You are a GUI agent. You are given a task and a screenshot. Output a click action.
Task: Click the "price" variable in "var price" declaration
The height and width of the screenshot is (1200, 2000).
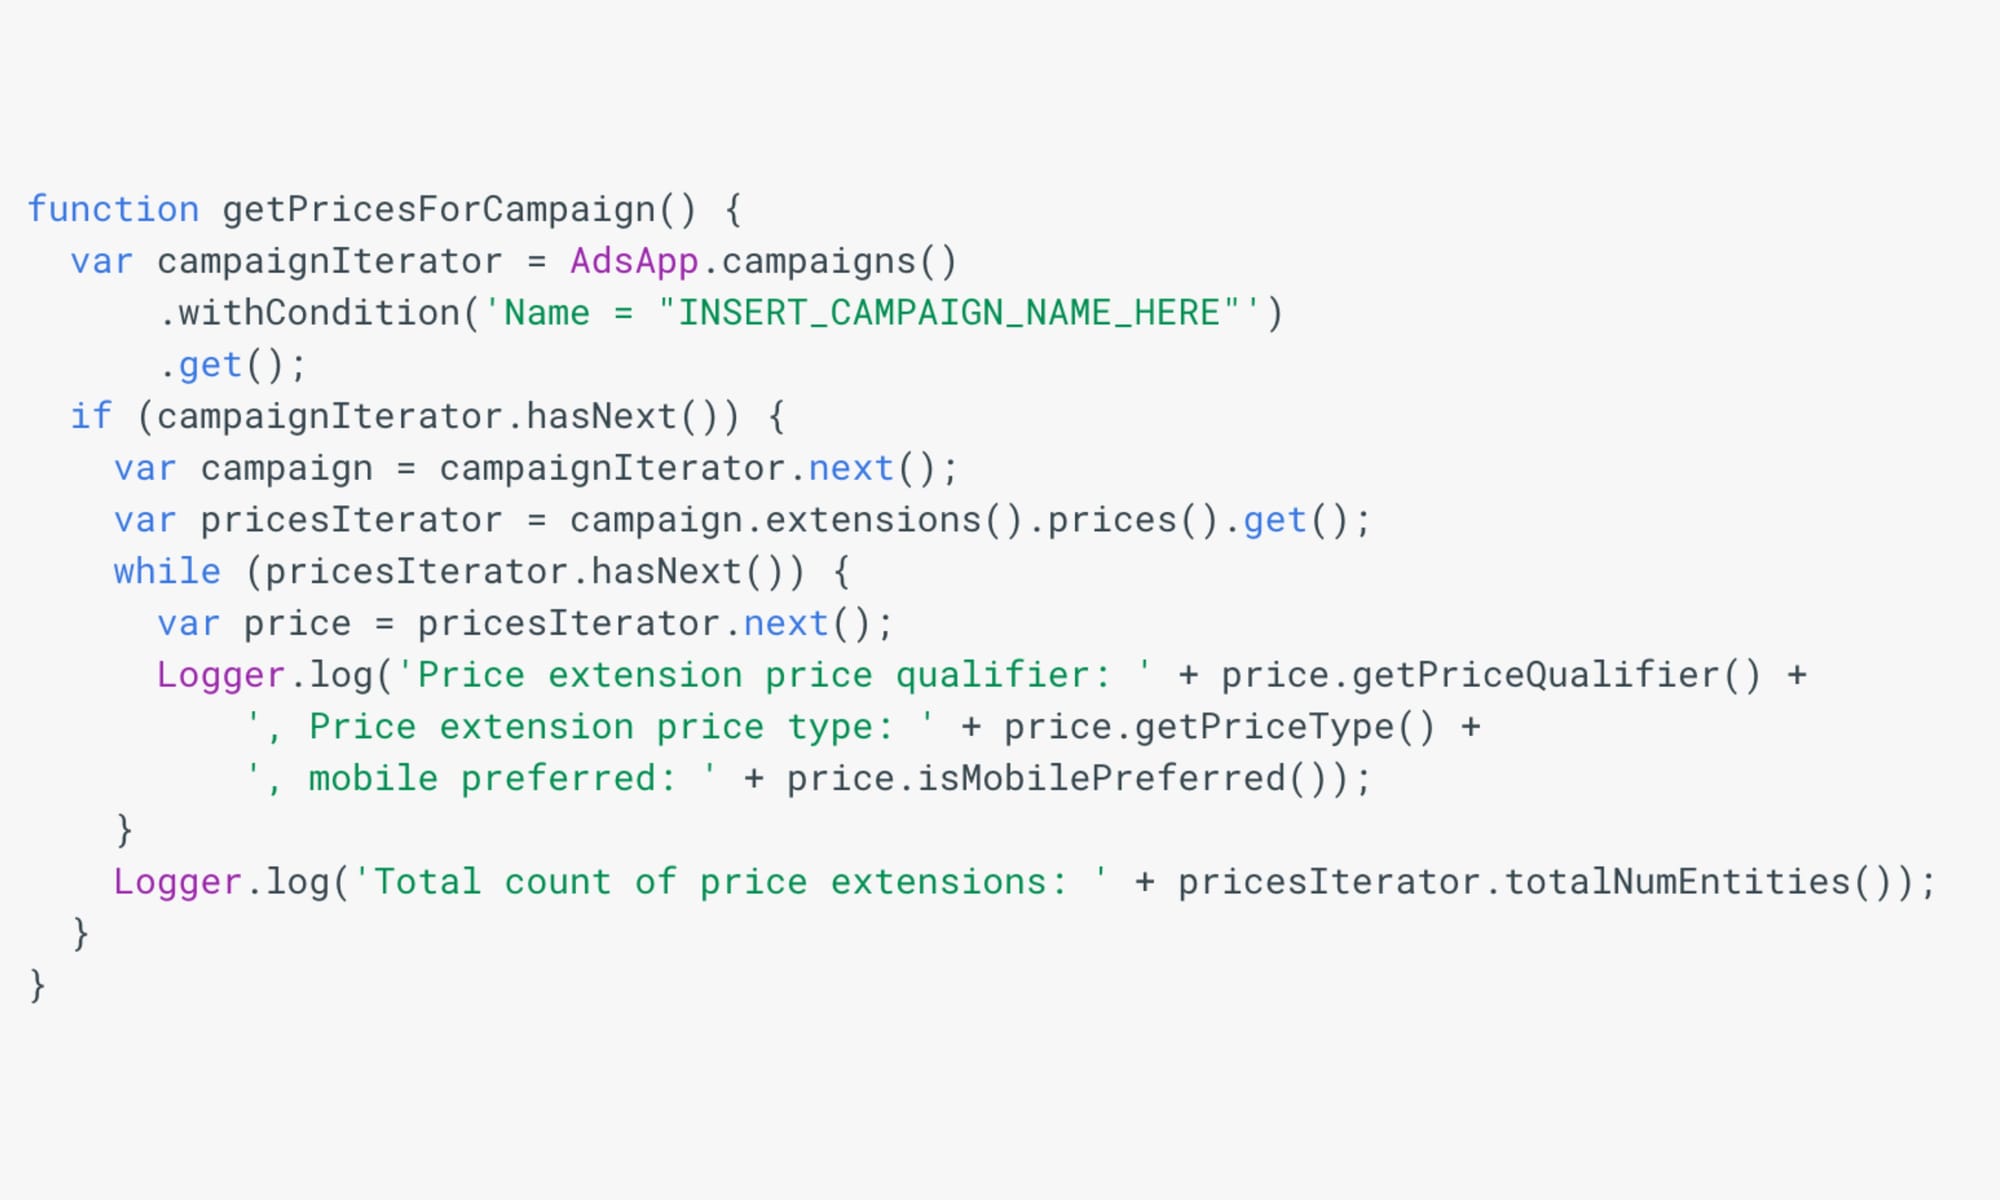point(297,624)
